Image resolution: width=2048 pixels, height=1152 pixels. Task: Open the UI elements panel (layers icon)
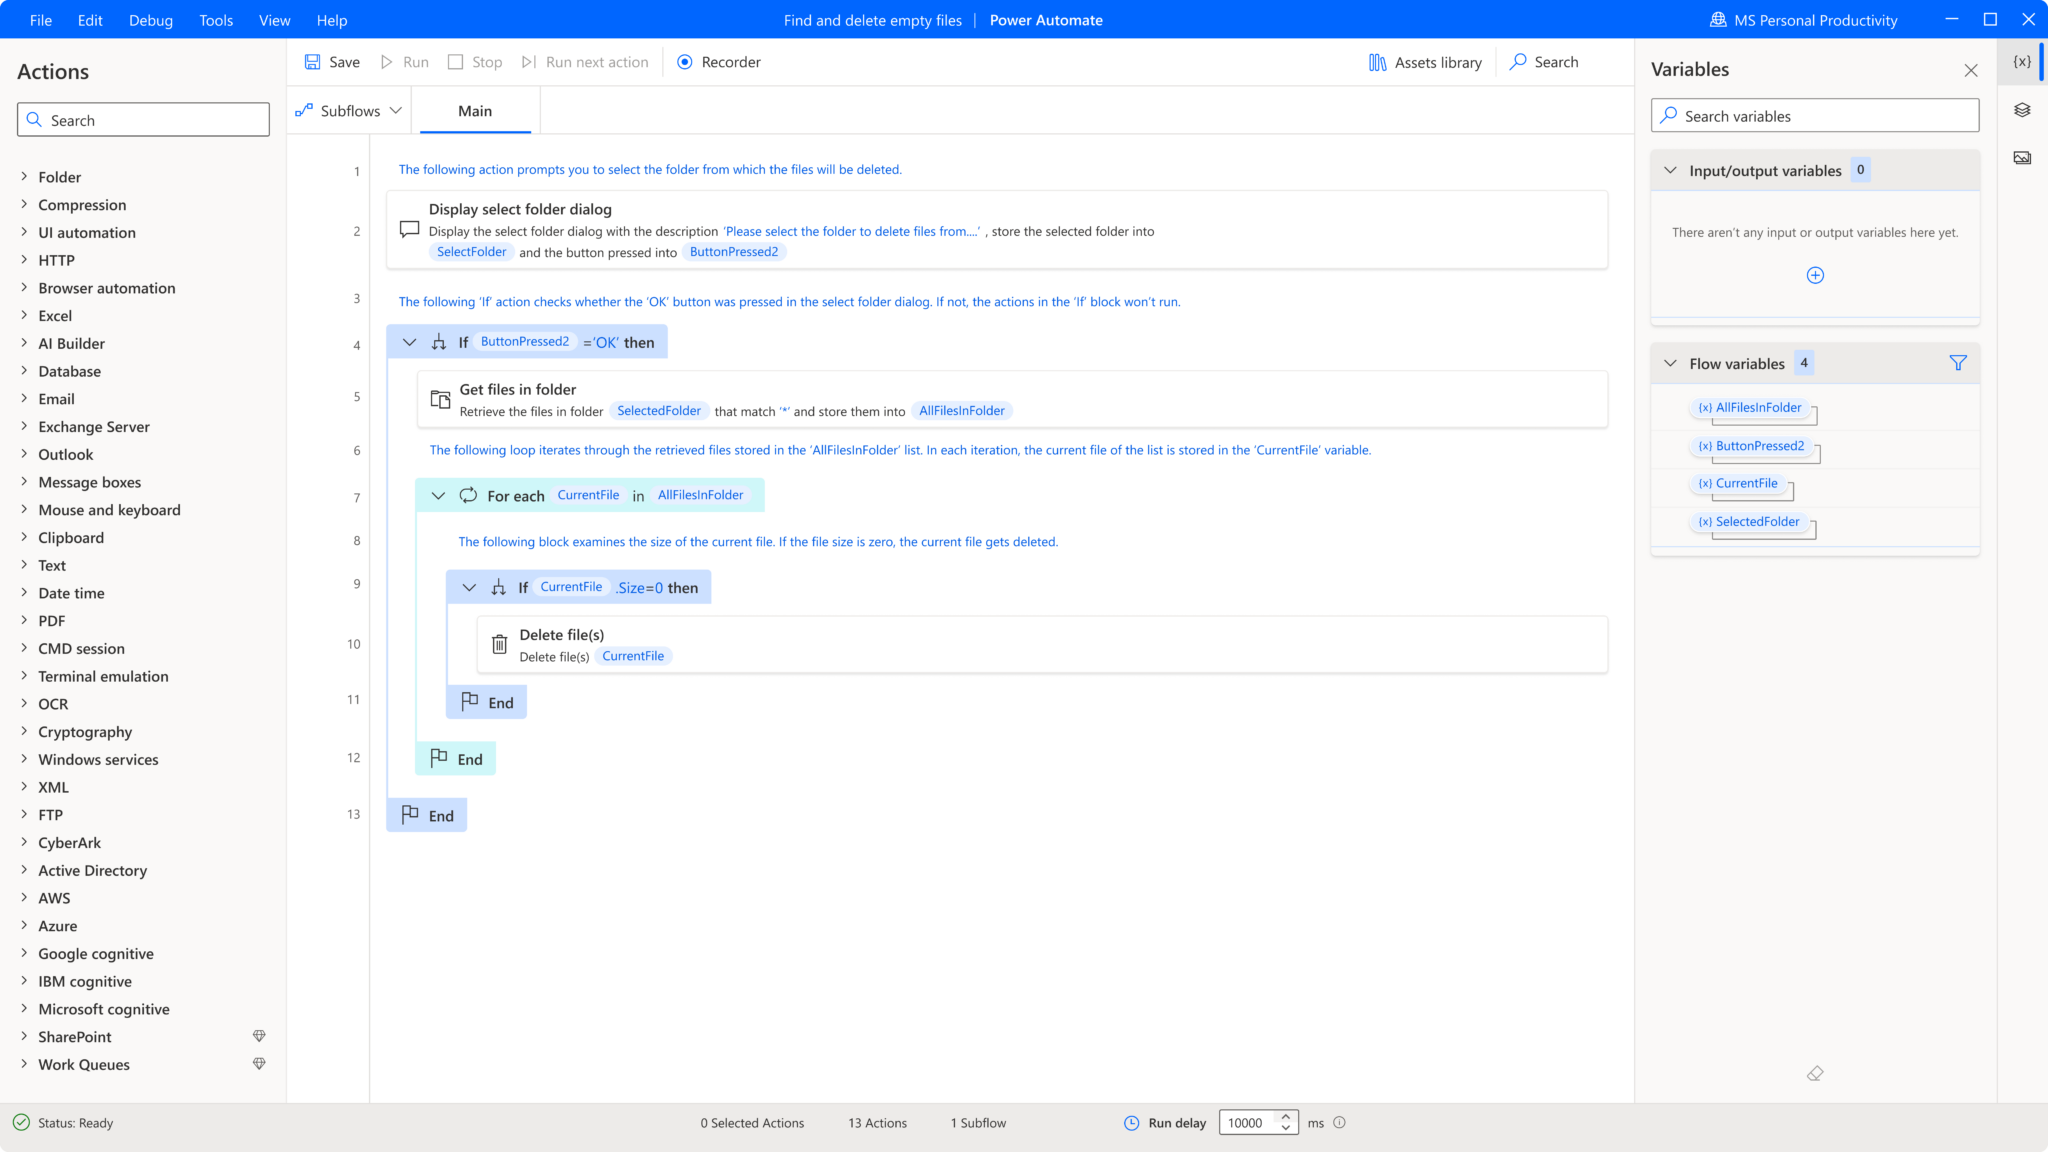(2022, 110)
